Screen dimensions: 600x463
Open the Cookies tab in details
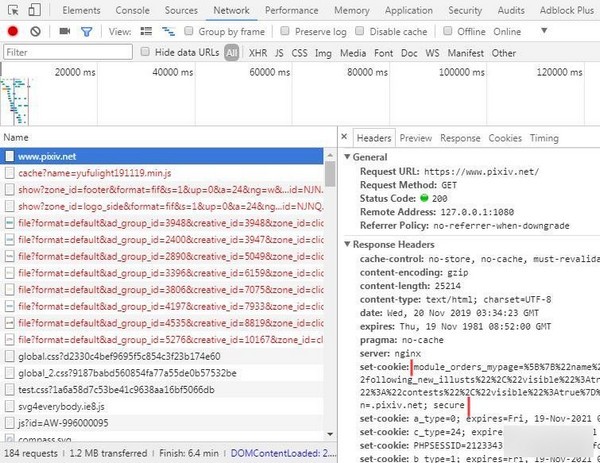[x=505, y=138]
